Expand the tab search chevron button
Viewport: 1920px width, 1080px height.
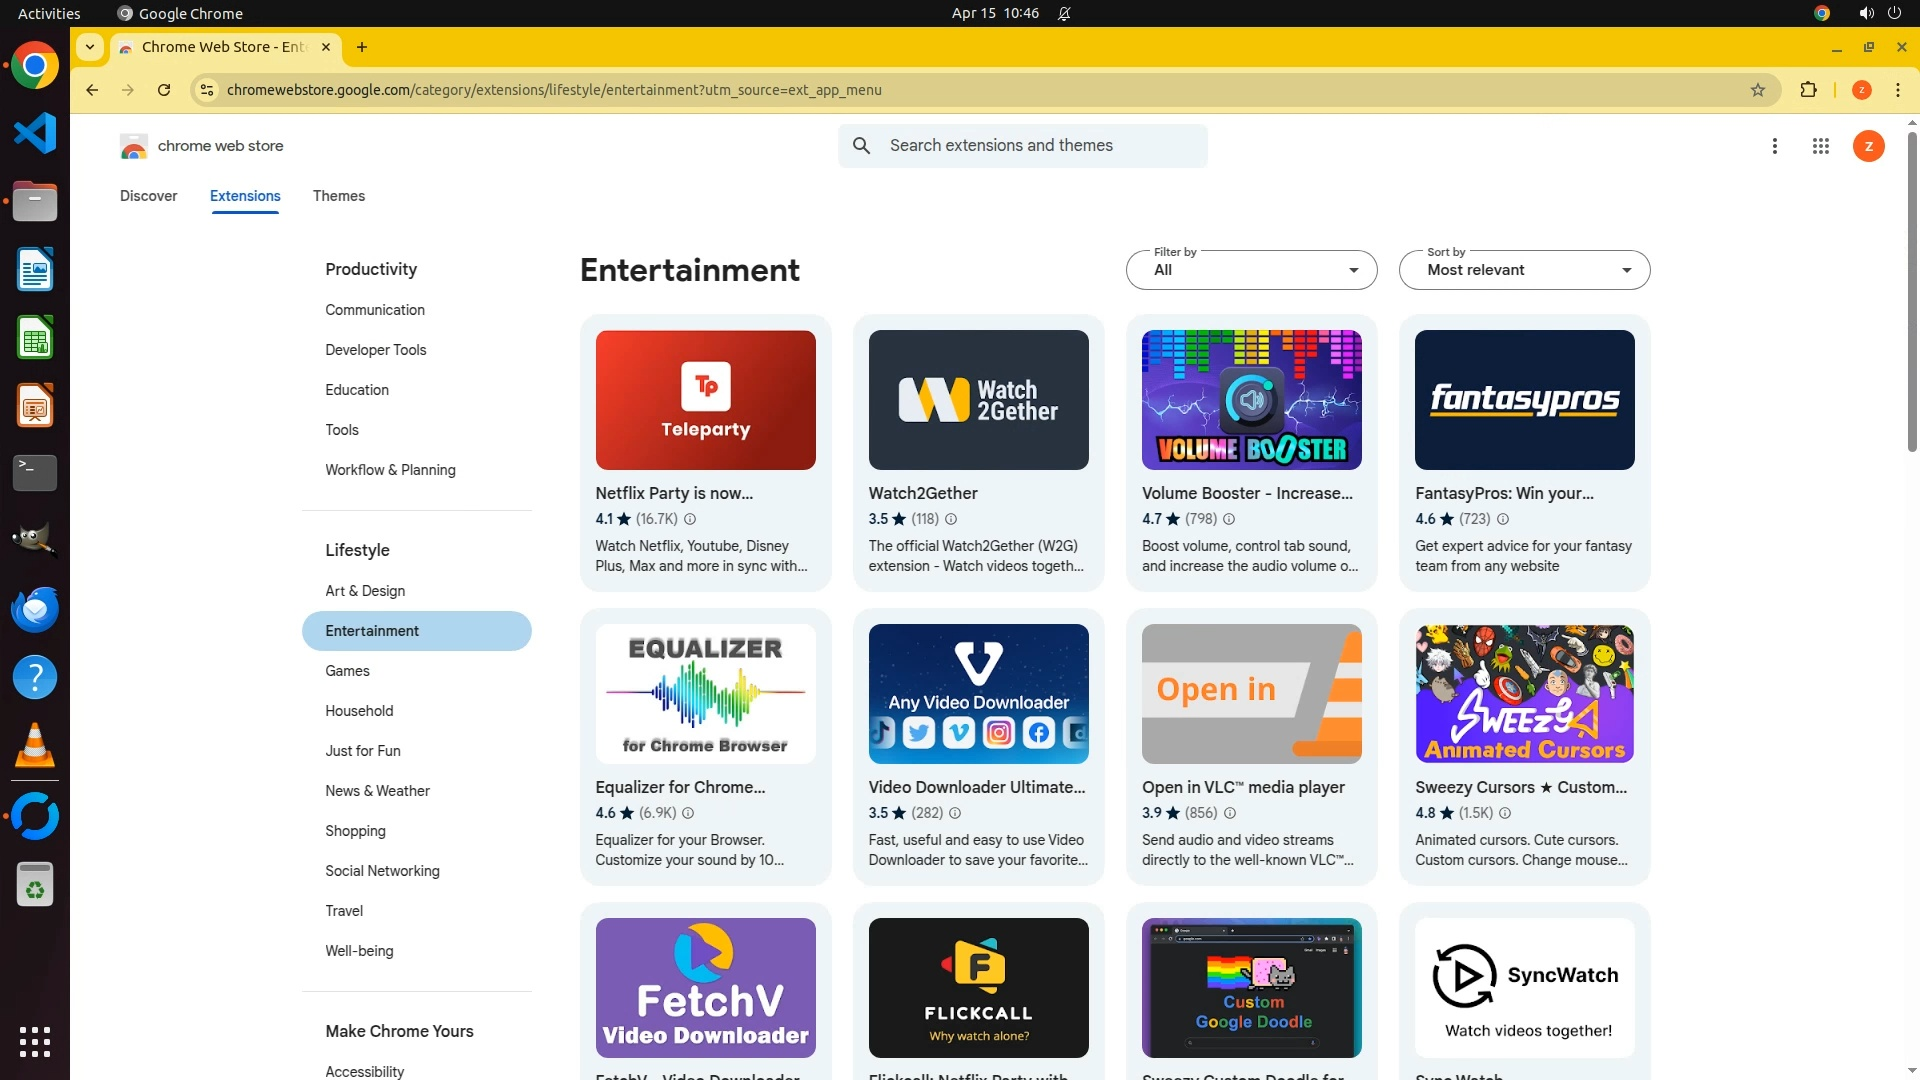click(x=90, y=47)
